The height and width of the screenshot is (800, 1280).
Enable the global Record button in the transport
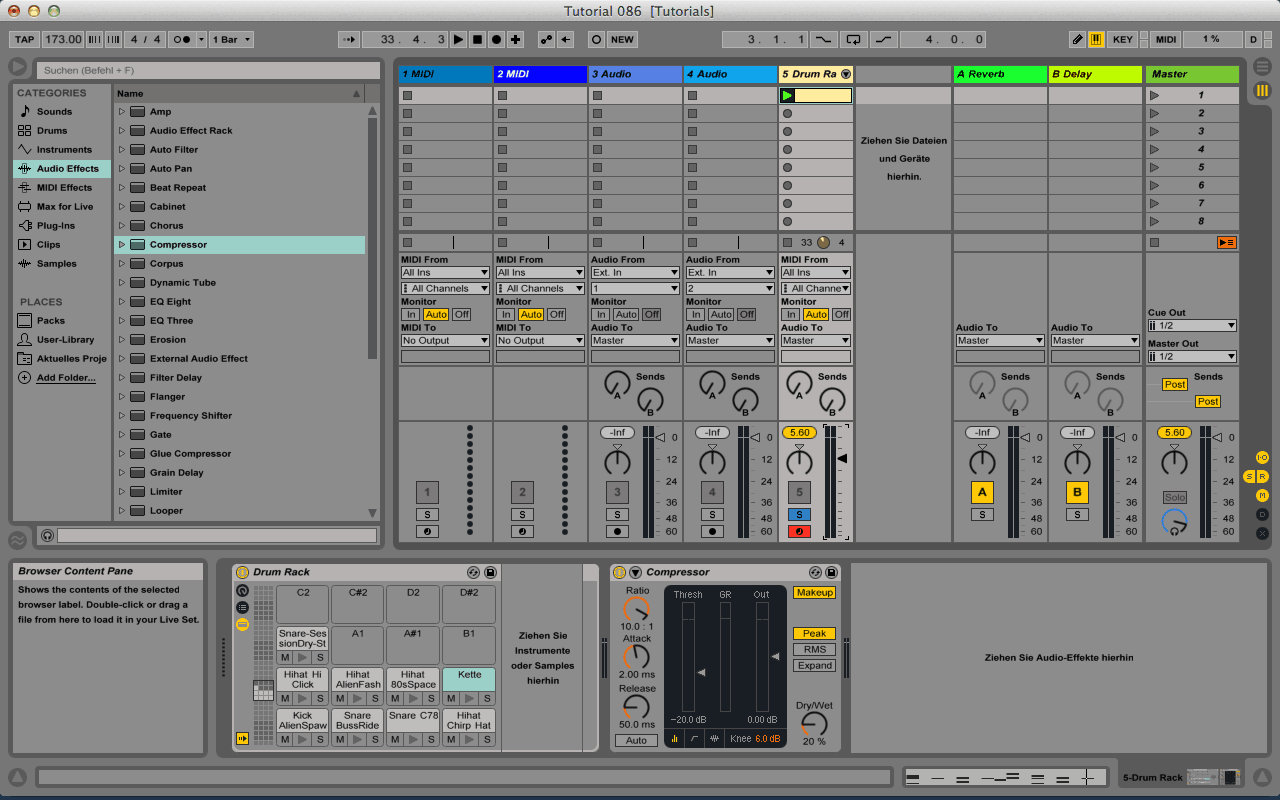tap(496, 39)
